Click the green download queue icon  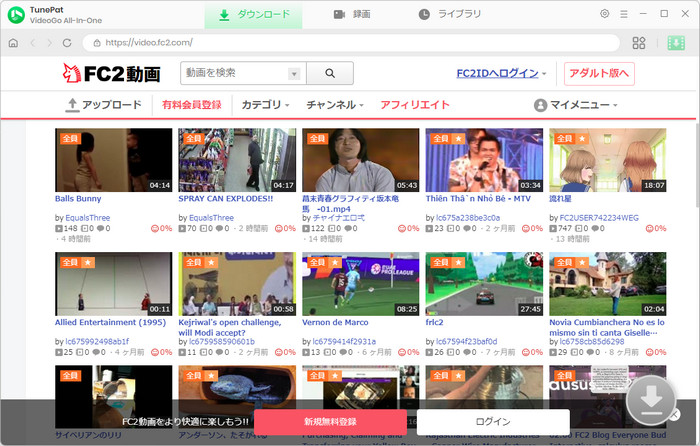(676, 43)
